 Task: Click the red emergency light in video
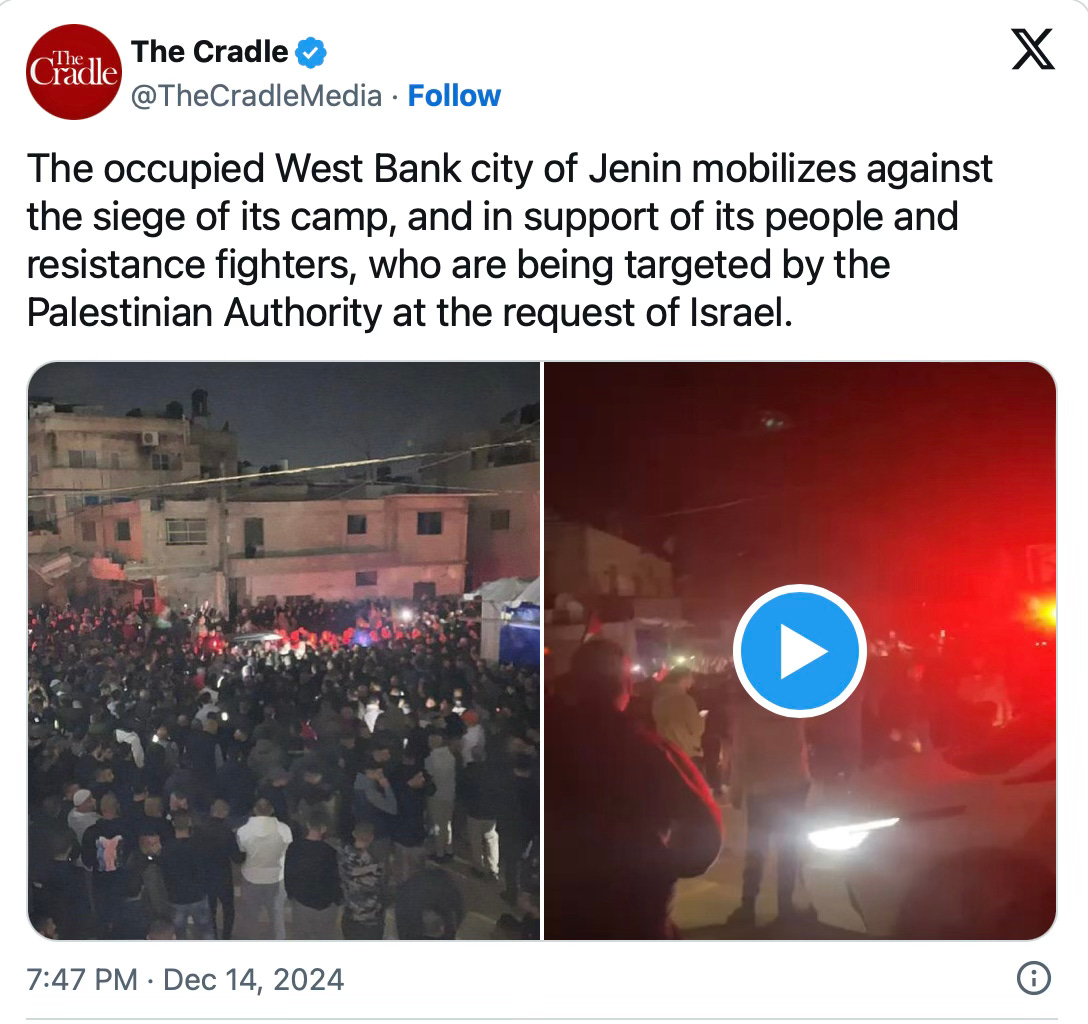1041,611
